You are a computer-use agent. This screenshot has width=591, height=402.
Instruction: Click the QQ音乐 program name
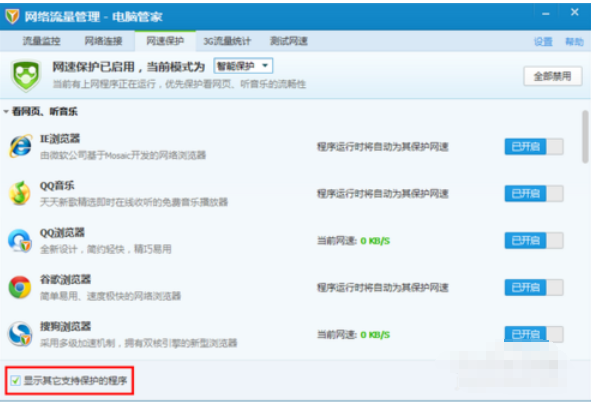click(x=57, y=185)
